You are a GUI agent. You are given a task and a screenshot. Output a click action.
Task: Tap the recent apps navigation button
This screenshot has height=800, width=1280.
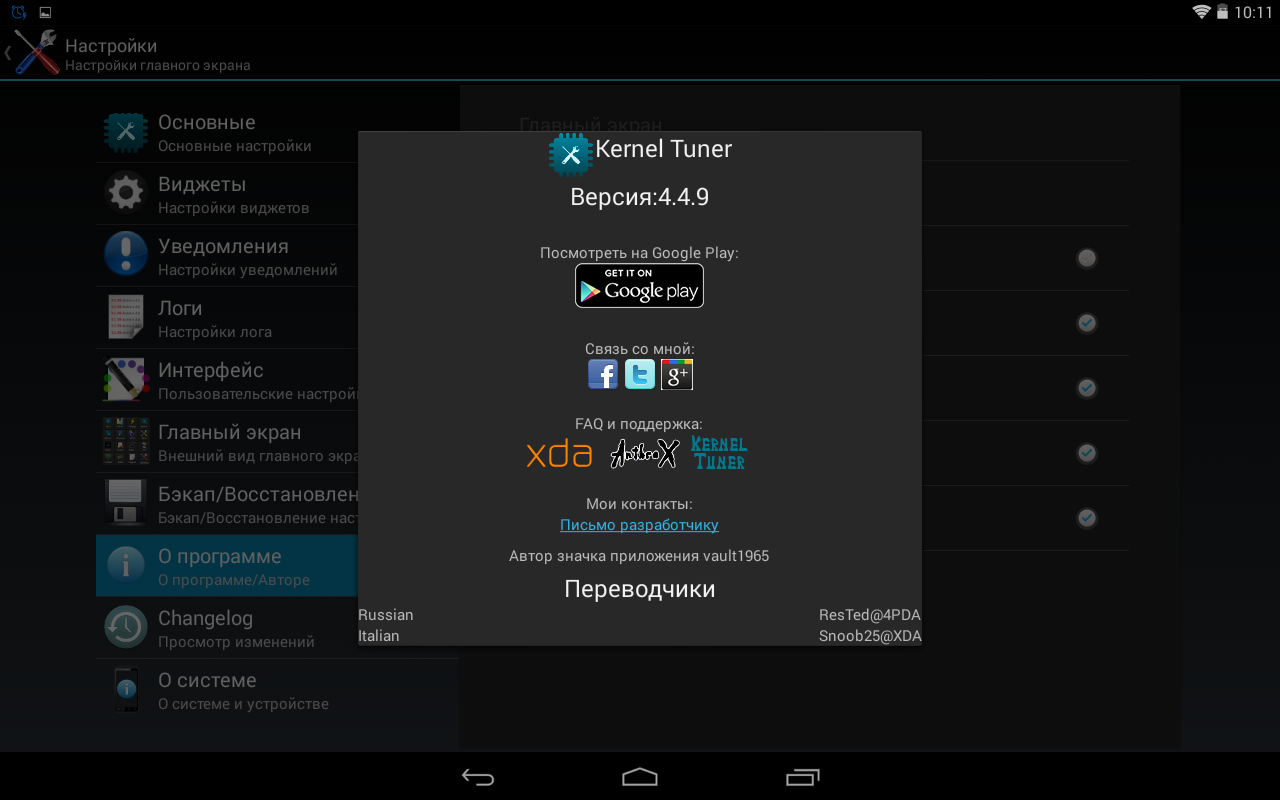[x=803, y=777]
